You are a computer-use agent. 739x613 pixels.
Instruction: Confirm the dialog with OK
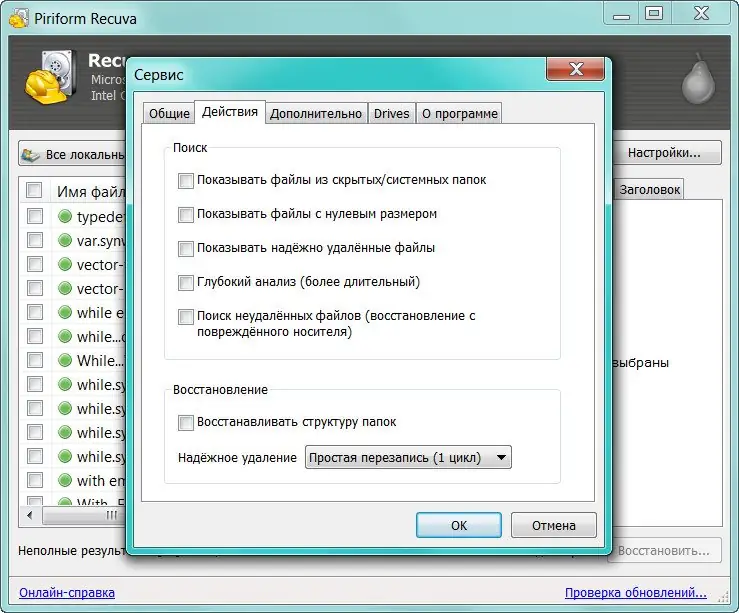pos(459,525)
